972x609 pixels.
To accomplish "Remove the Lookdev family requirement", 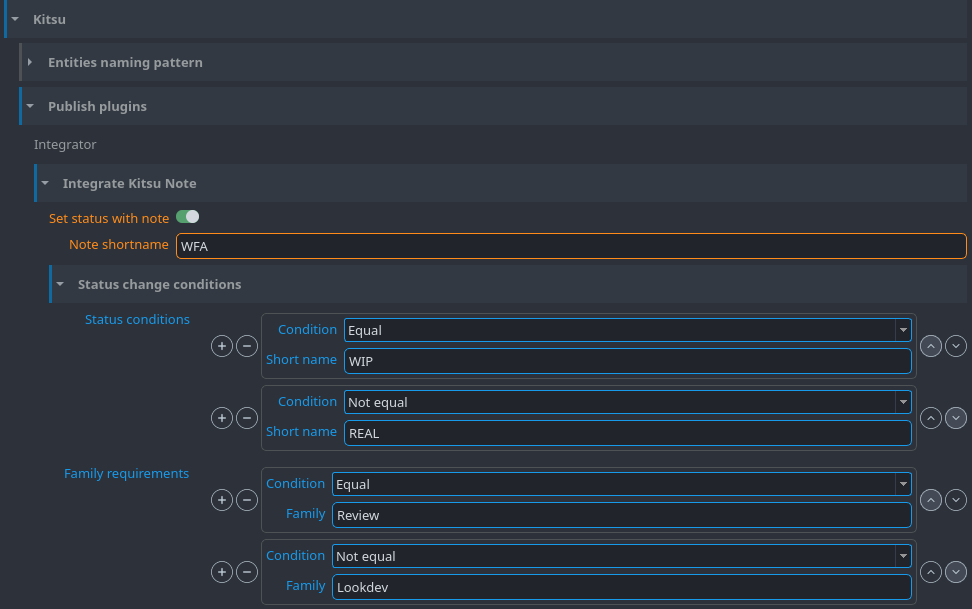I will click(x=247, y=572).
